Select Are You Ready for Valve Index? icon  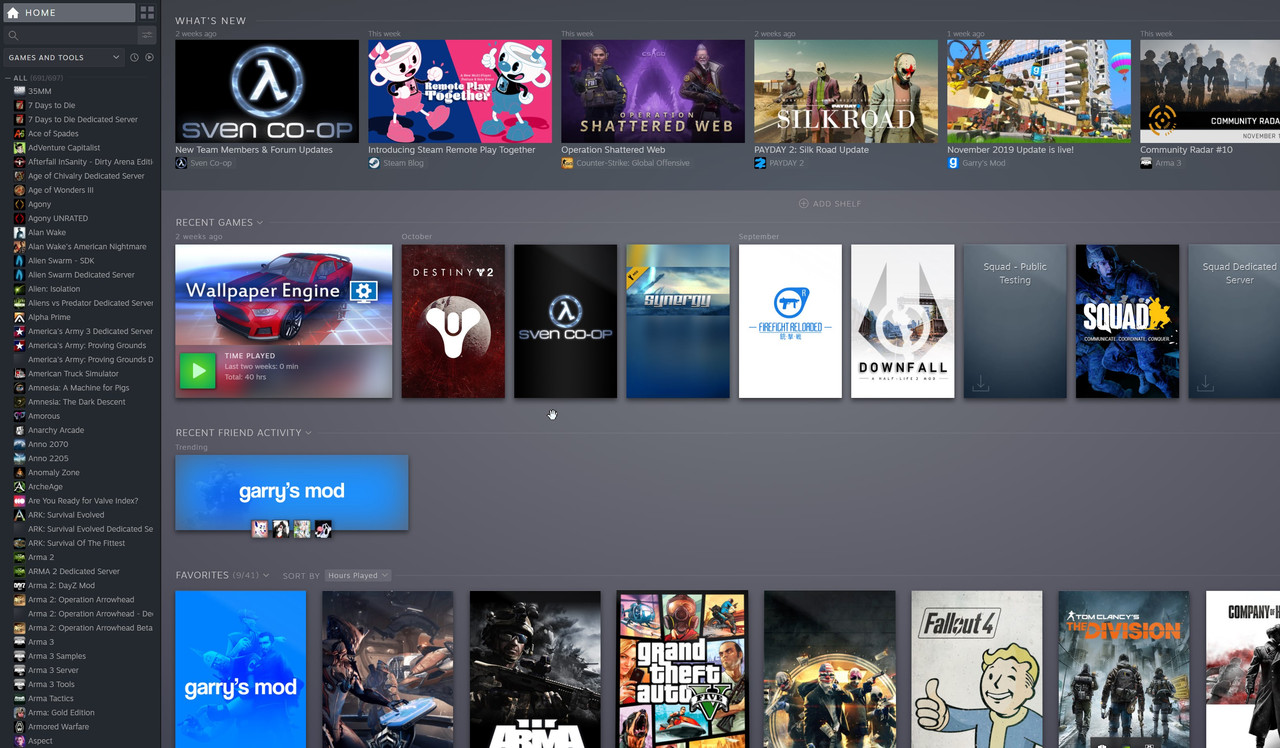pyautogui.click(x=19, y=500)
